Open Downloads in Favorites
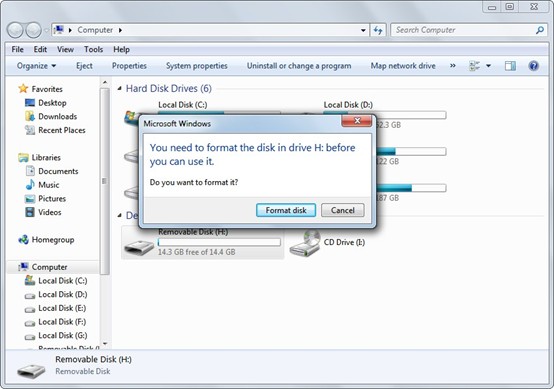Viewport: 554px width, 389px height. [x=57, y=117]
